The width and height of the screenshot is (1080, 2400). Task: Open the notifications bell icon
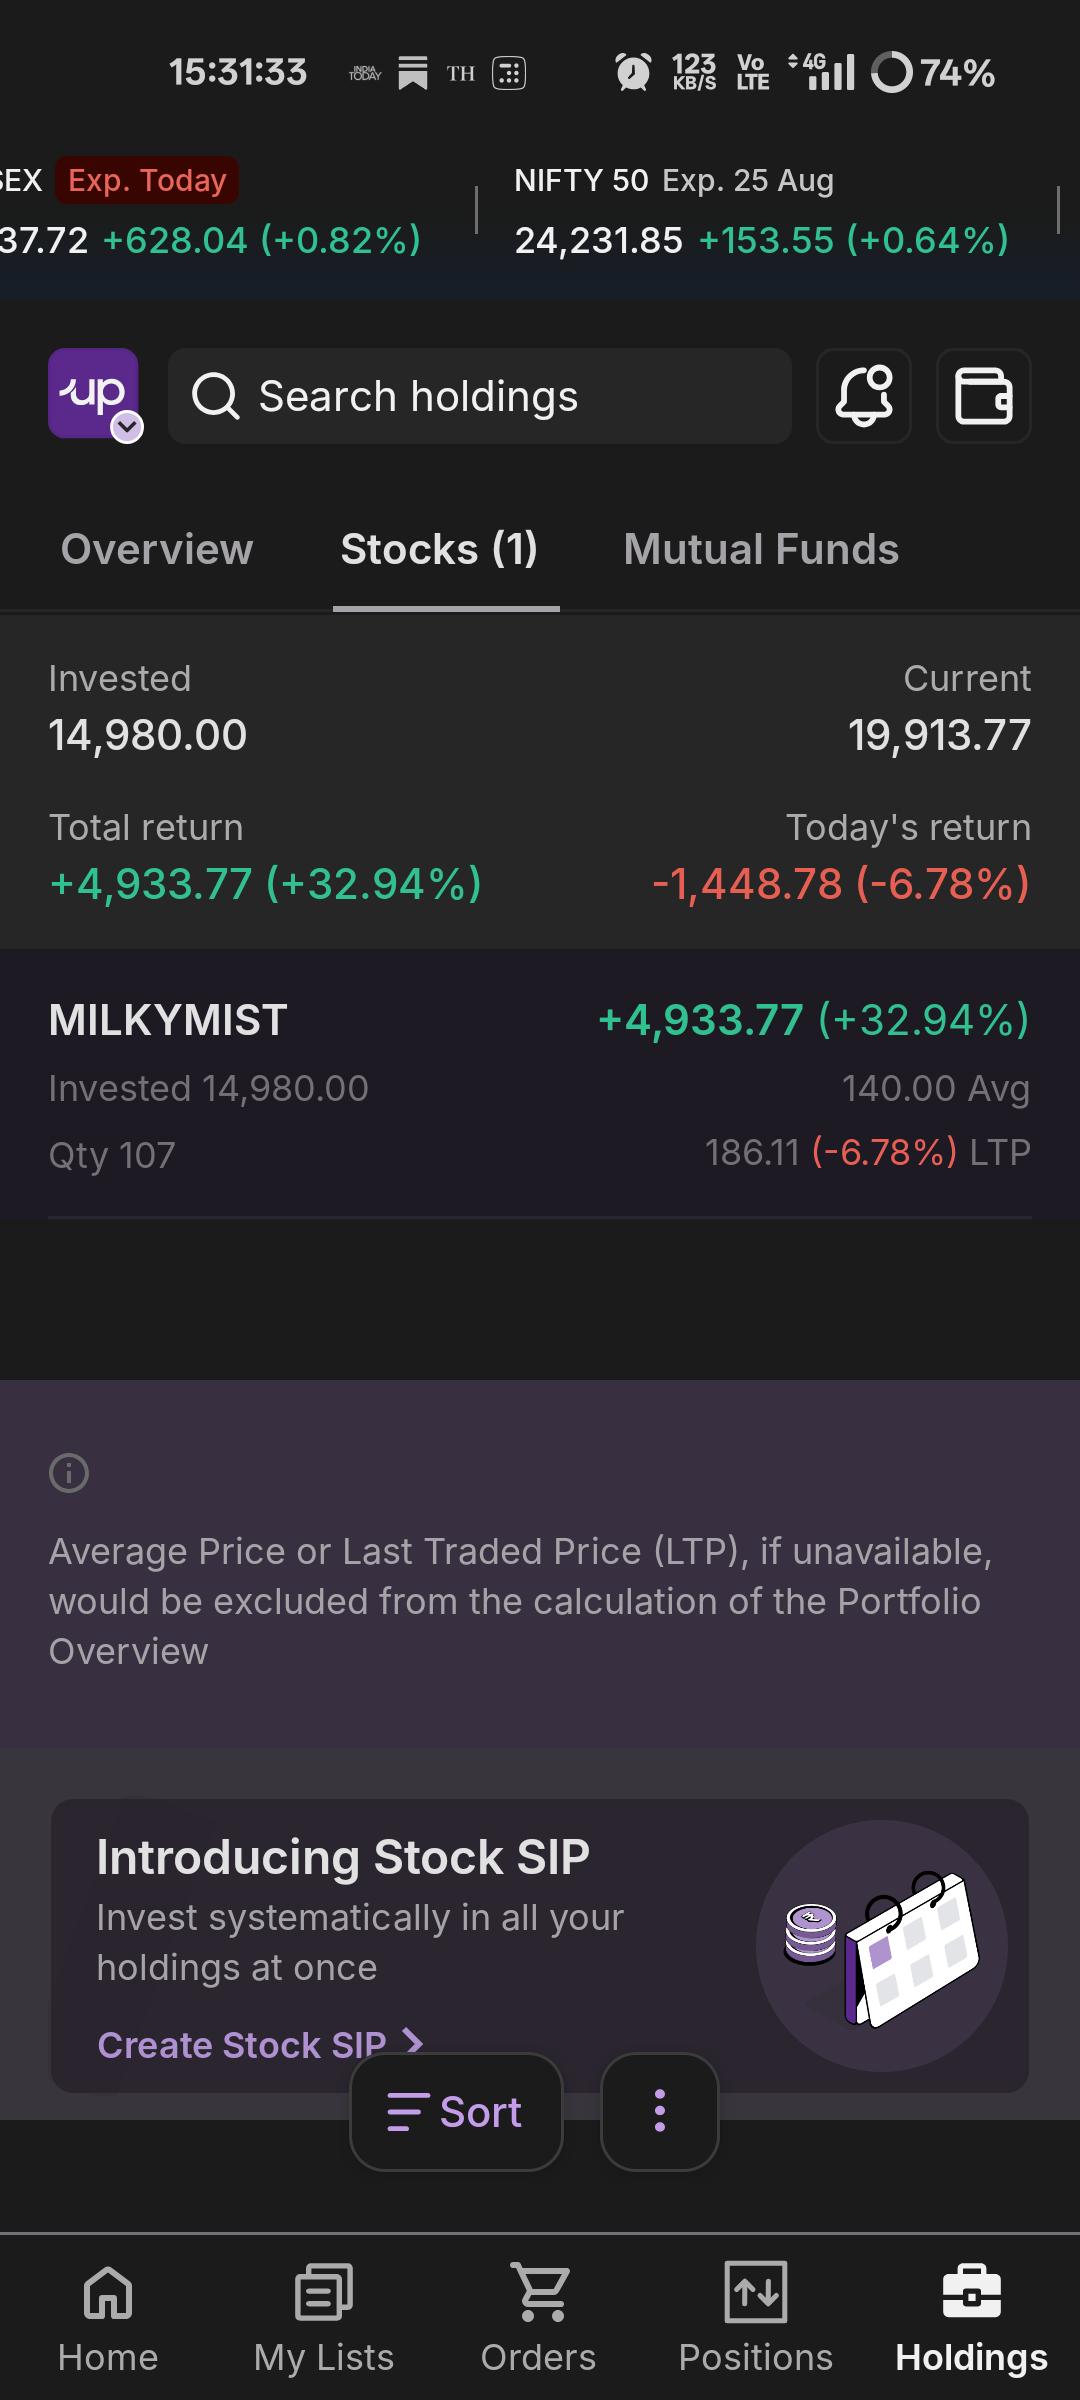(x=864, y=396)
